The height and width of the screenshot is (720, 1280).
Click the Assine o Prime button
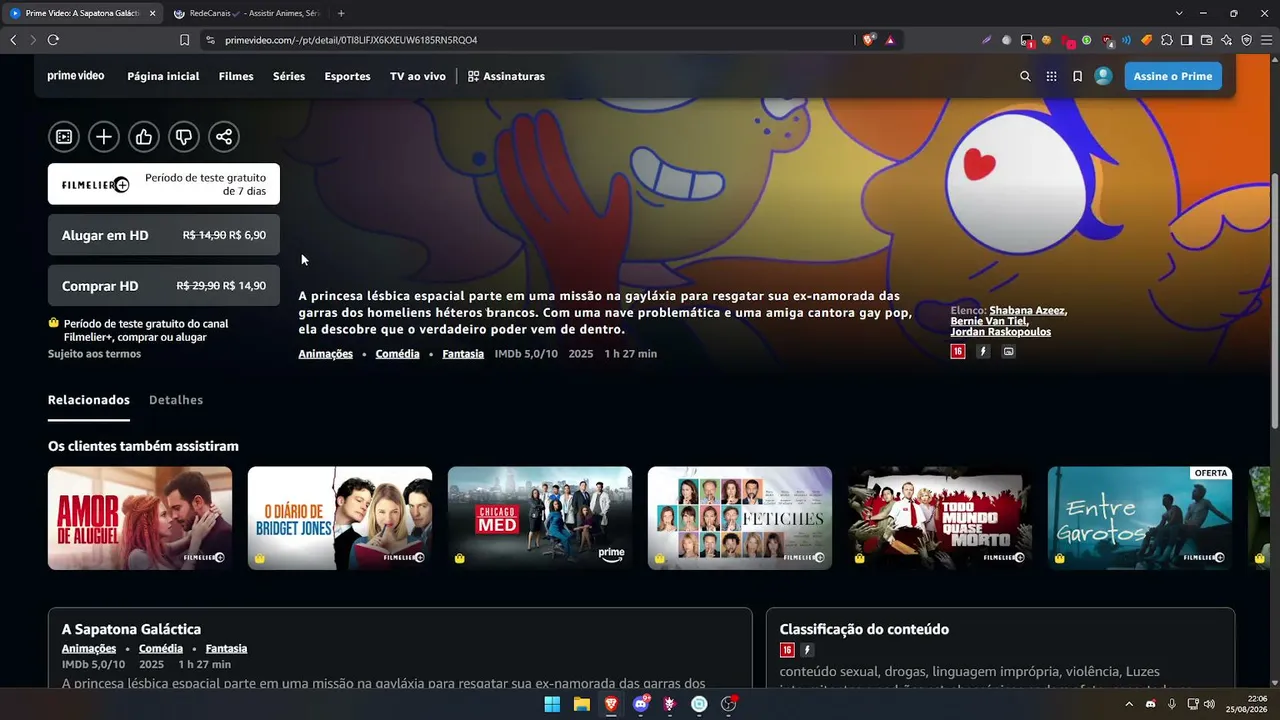point(1173,76)
